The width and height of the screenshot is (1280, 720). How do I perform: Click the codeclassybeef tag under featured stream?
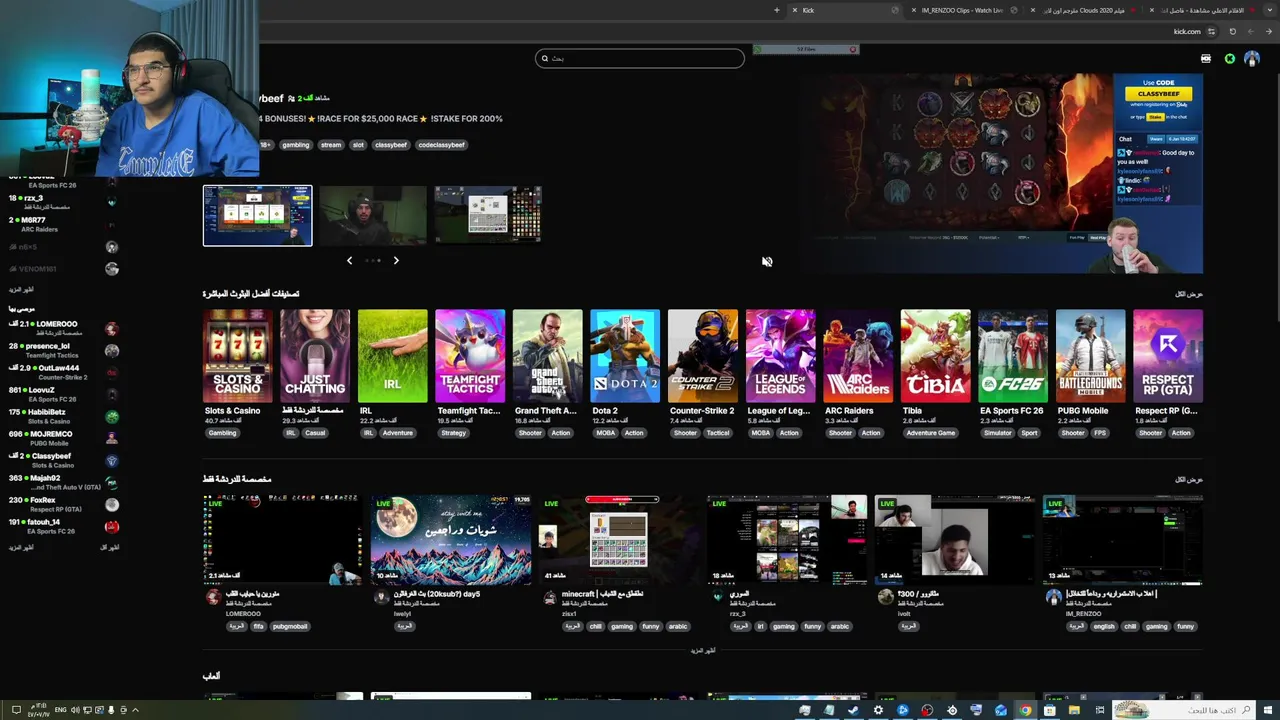tap(441, 145)
